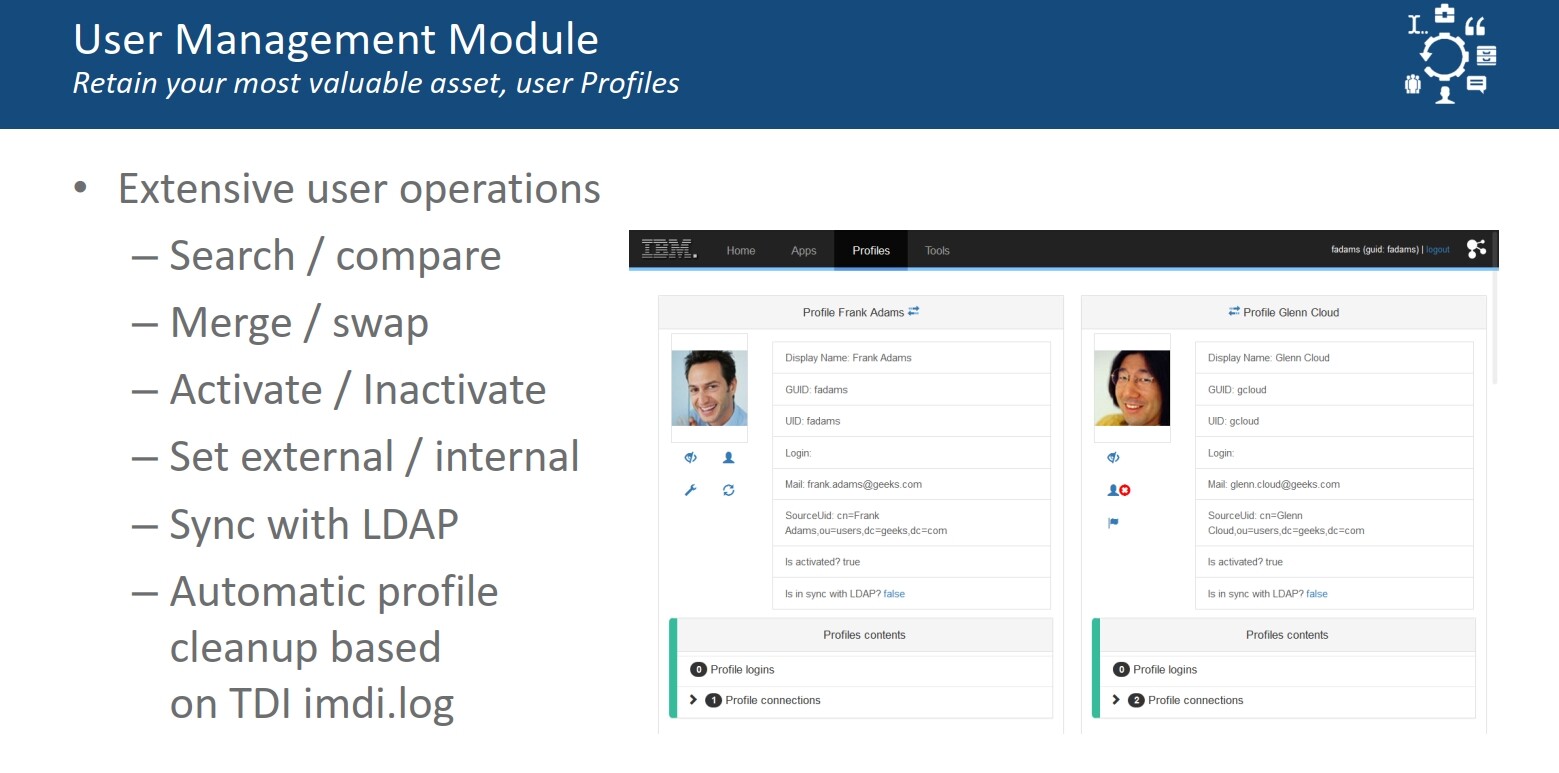This screenshot has height=773, width=1559.
Task: Open the wrench tools icon for Frank Adams
Action: pos(689,490)
